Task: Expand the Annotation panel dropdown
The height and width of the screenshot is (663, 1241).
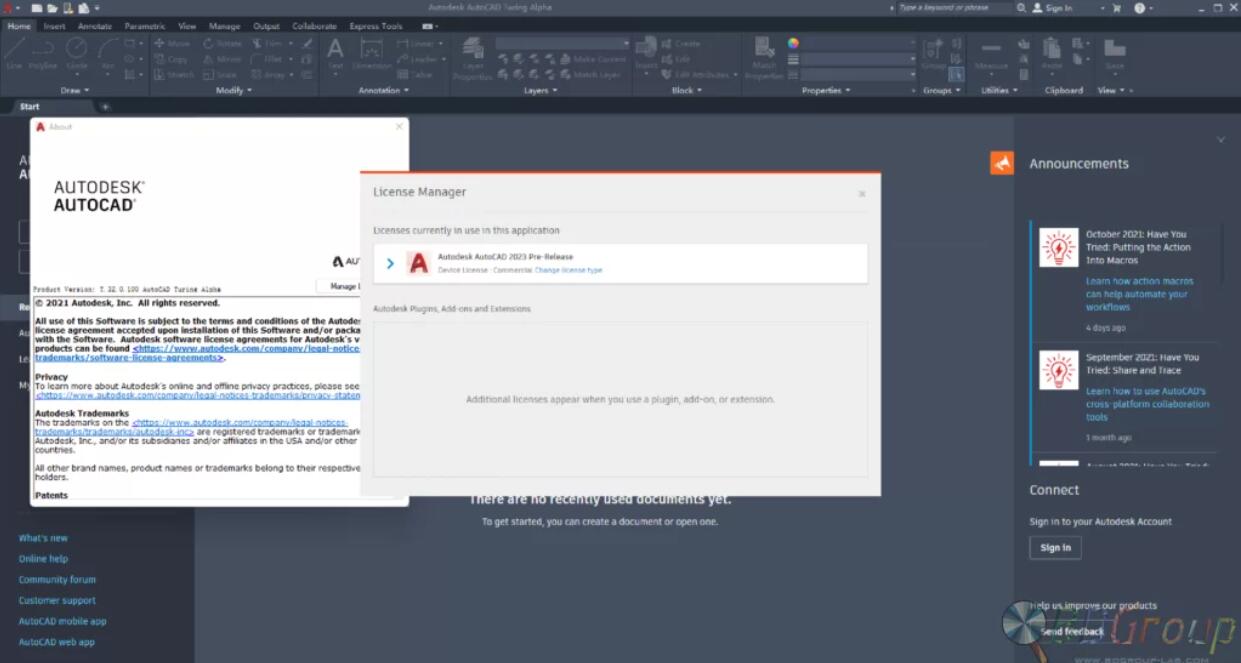Action: pyautogui.click(x=384, y=90)
